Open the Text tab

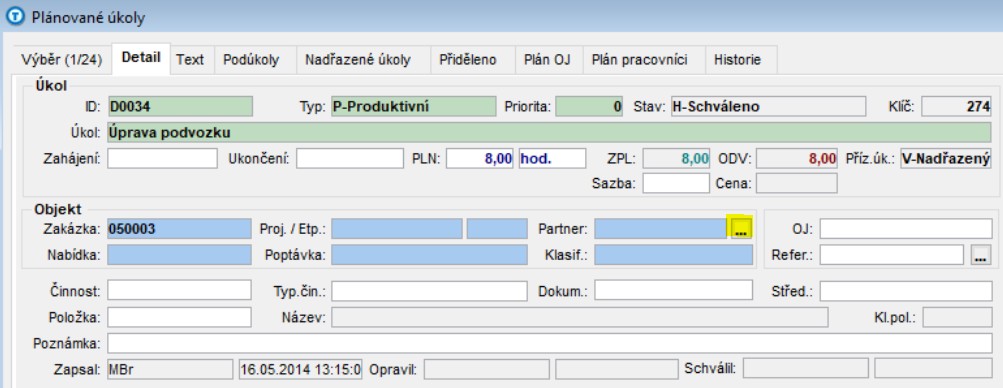coord(190,60)
